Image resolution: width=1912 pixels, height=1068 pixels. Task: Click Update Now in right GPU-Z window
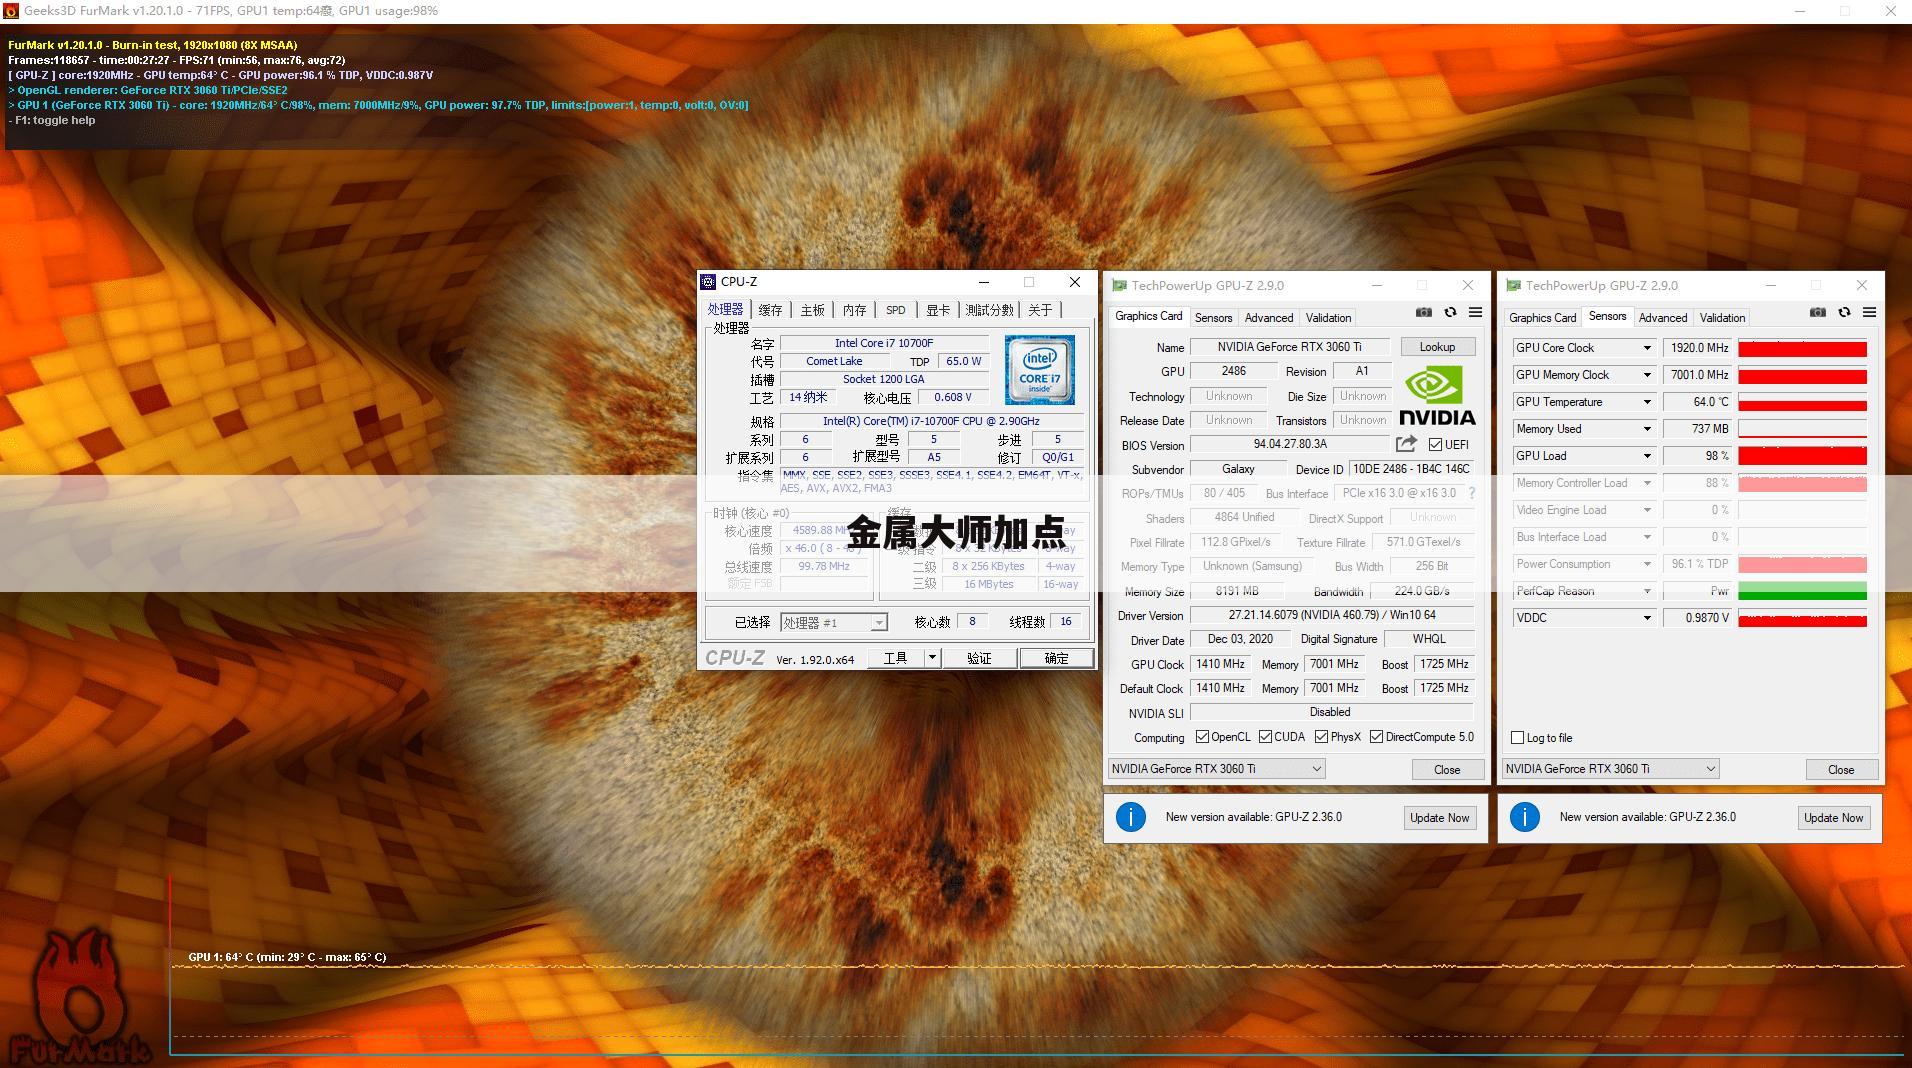pyautogui.click(x=1833, y=817)
